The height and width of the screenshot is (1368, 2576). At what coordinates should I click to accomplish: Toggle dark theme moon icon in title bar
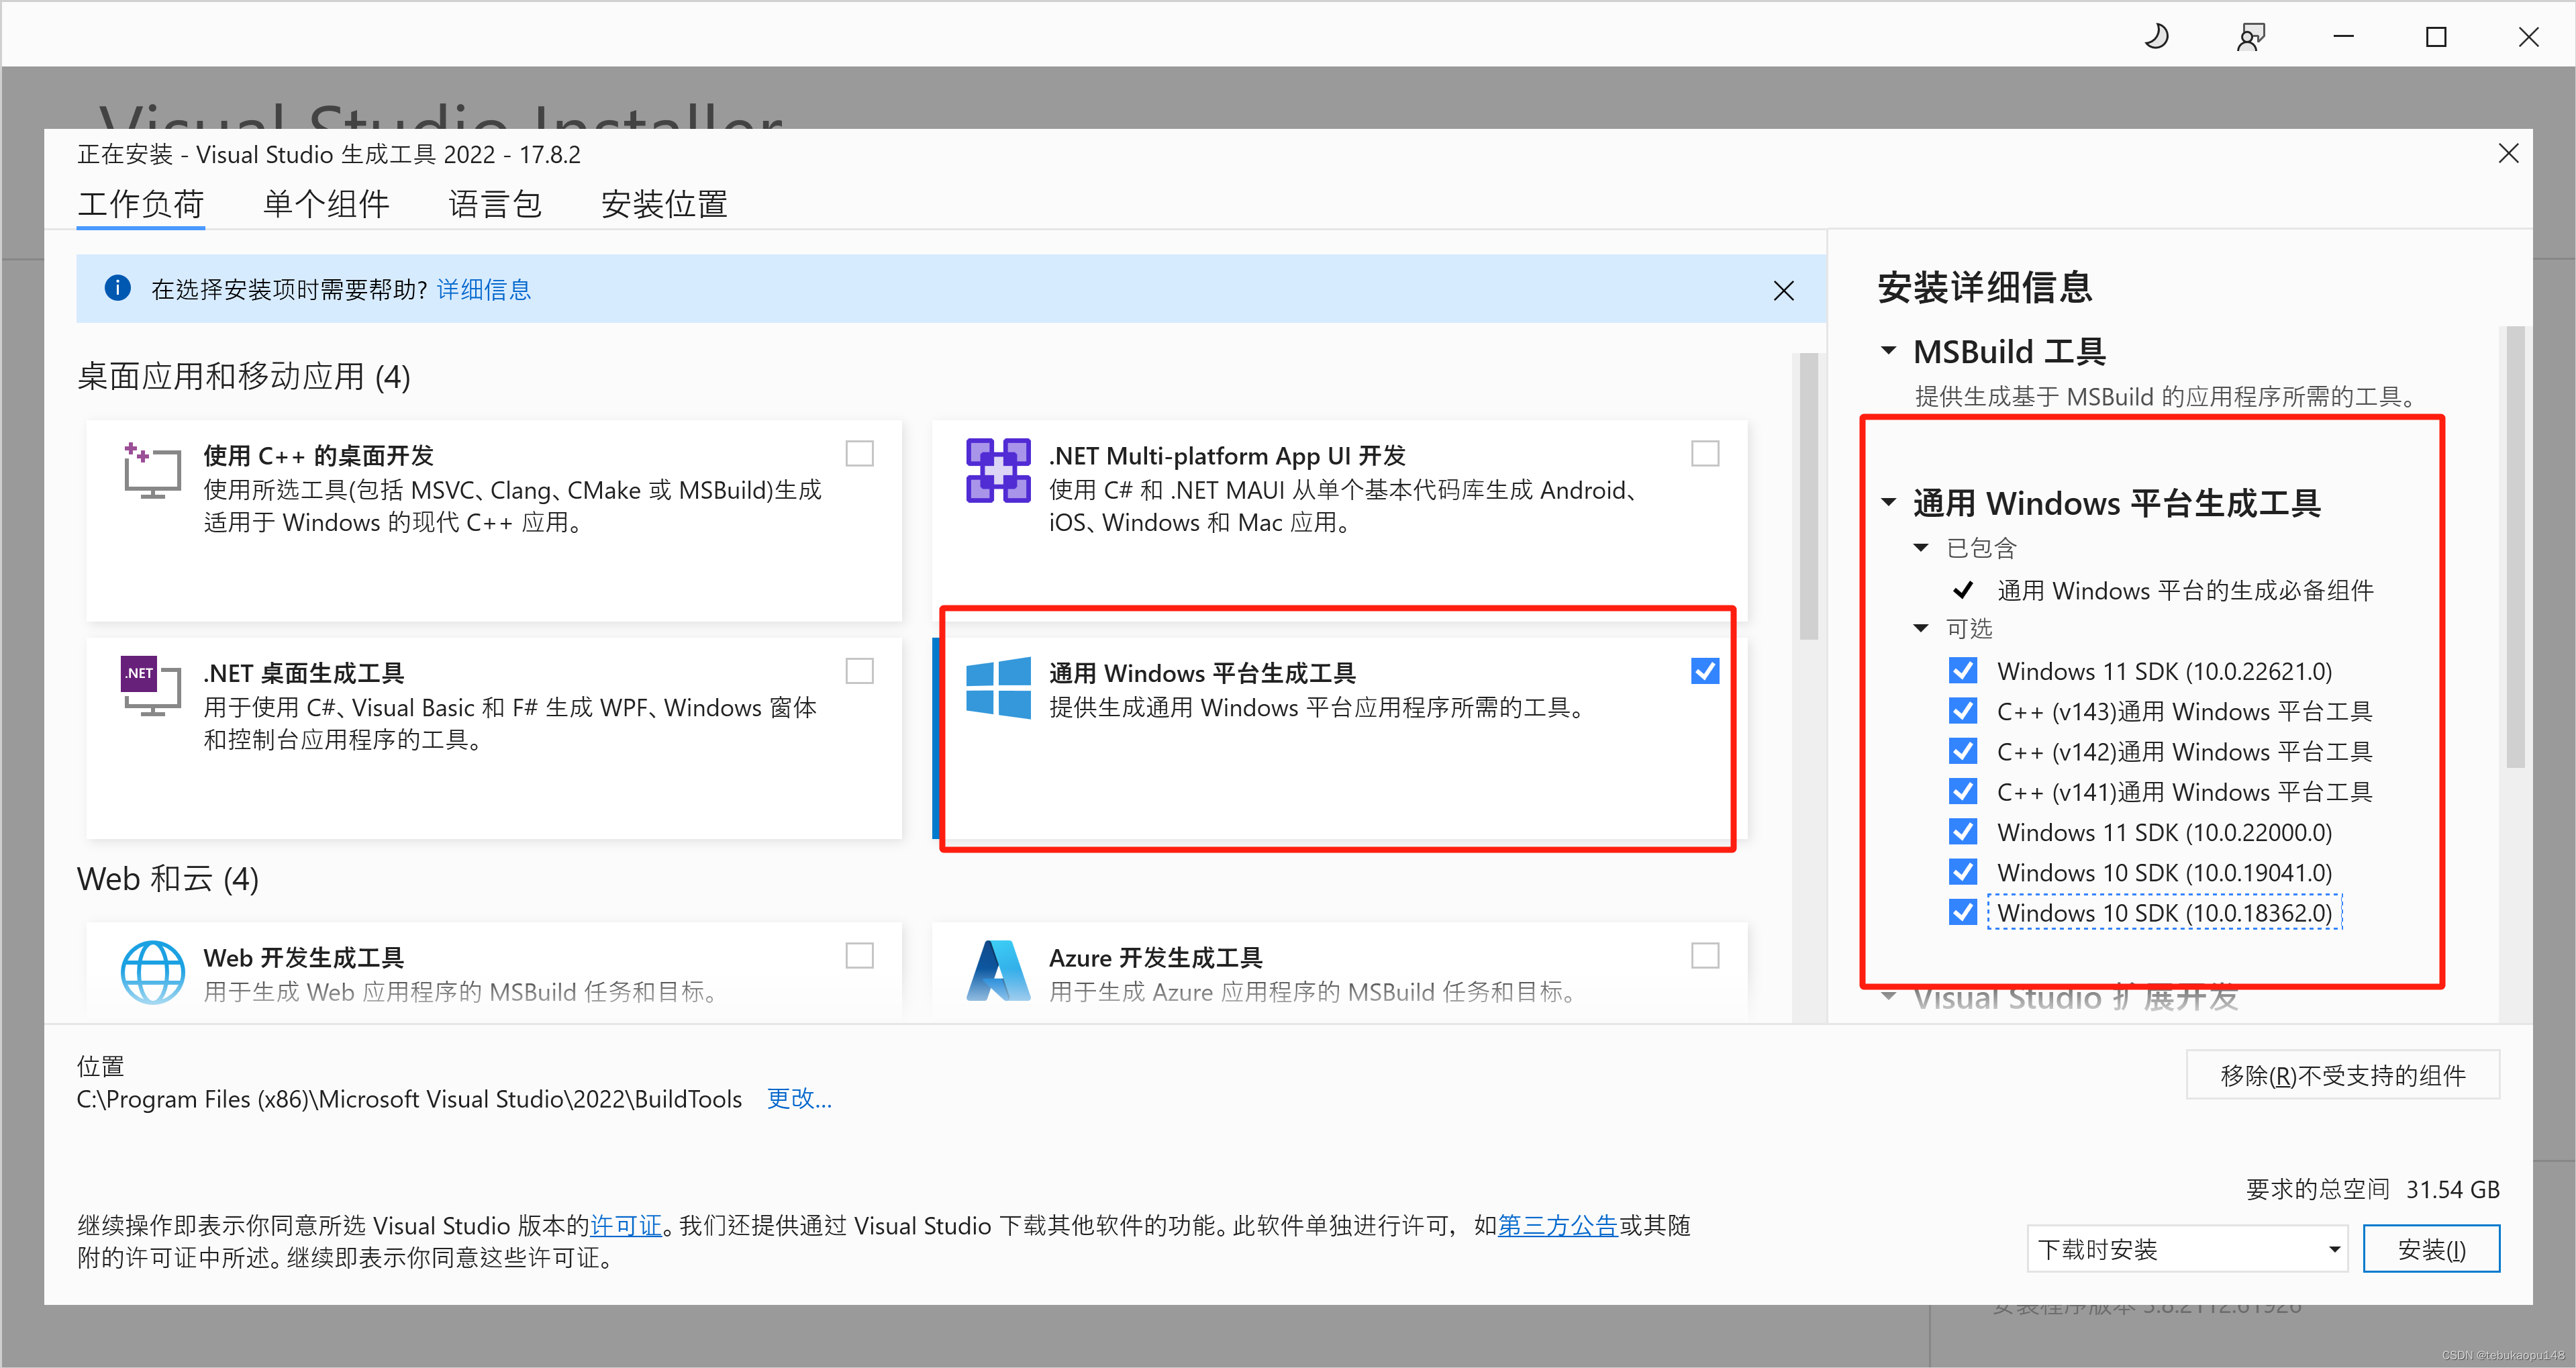pos(2157,37)
